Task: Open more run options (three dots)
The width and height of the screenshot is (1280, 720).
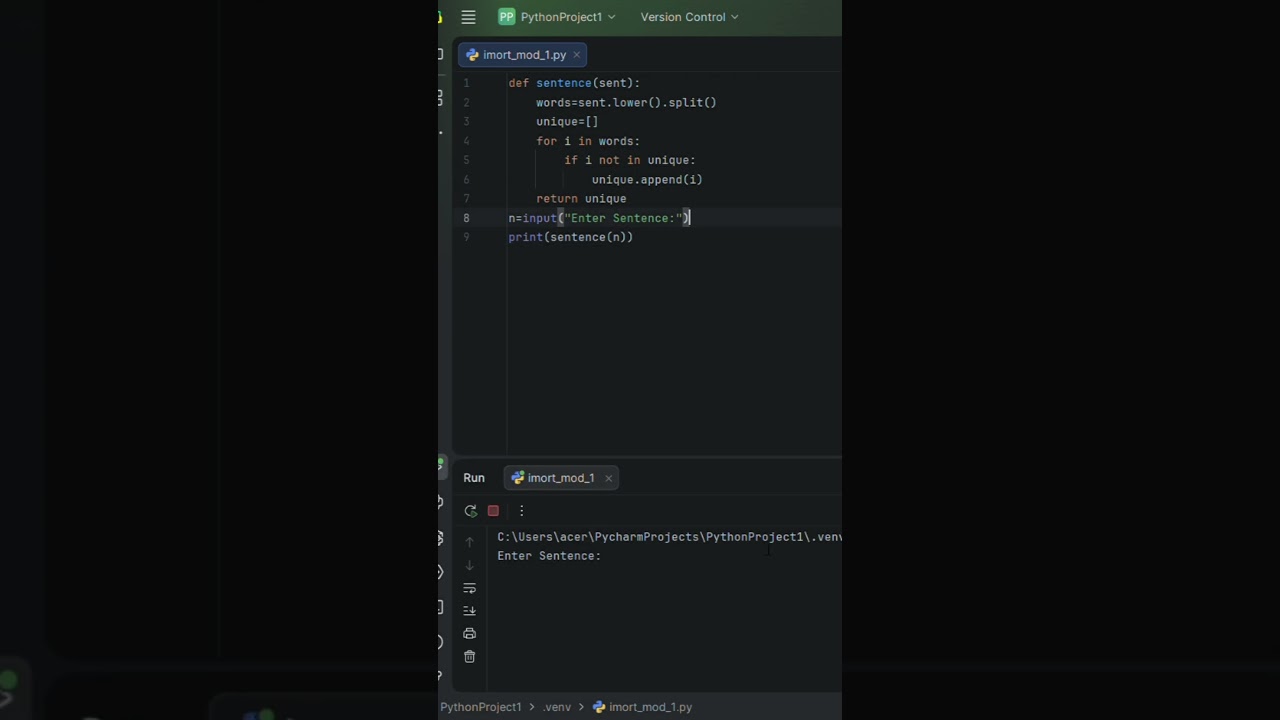Action: coord(521,511)
